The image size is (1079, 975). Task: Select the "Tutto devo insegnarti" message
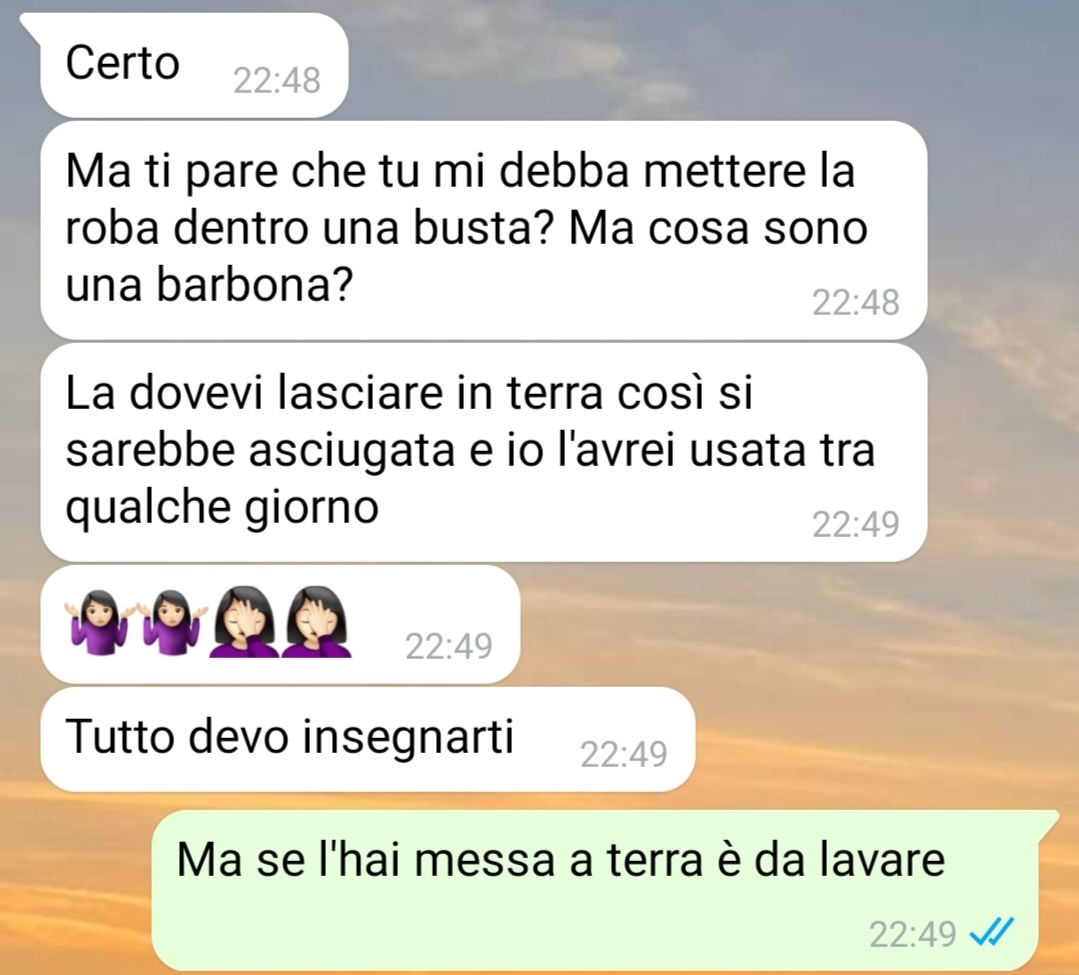coord(367,738)
